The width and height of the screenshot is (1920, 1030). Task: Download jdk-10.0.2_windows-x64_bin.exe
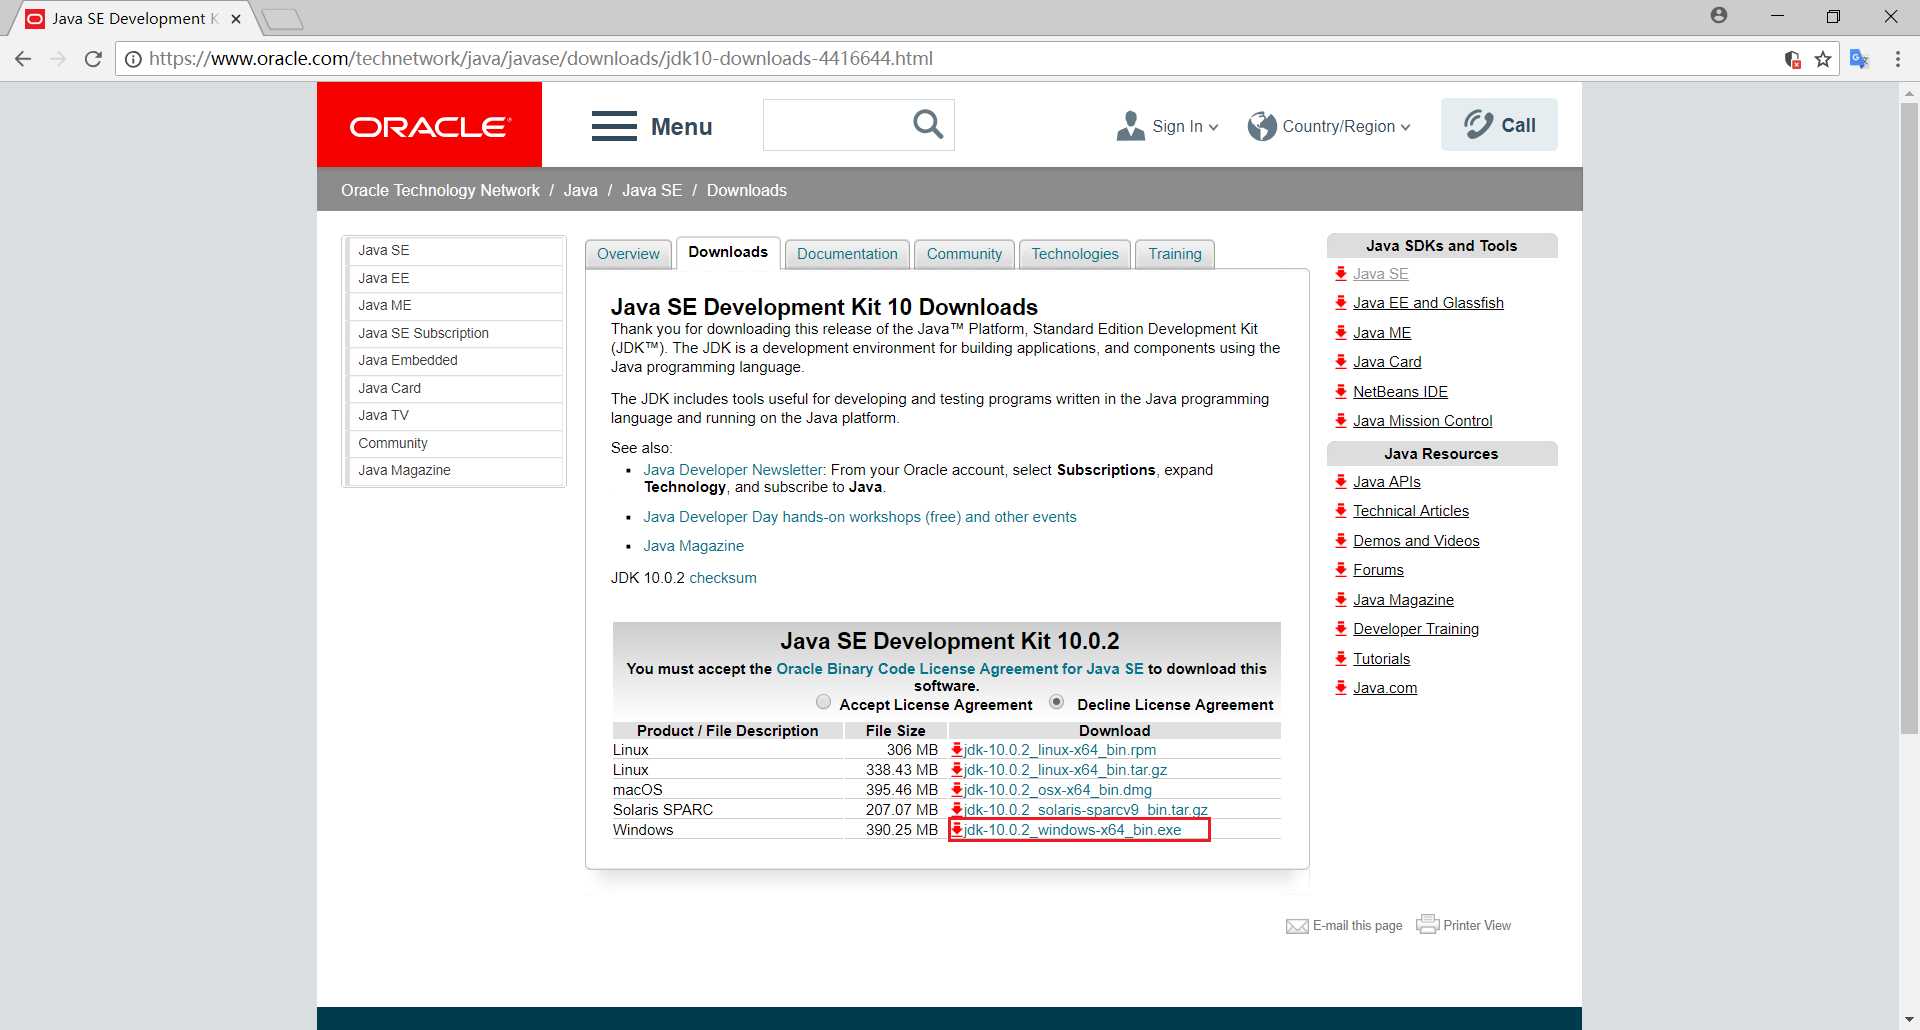click(x=1072, y=829)
